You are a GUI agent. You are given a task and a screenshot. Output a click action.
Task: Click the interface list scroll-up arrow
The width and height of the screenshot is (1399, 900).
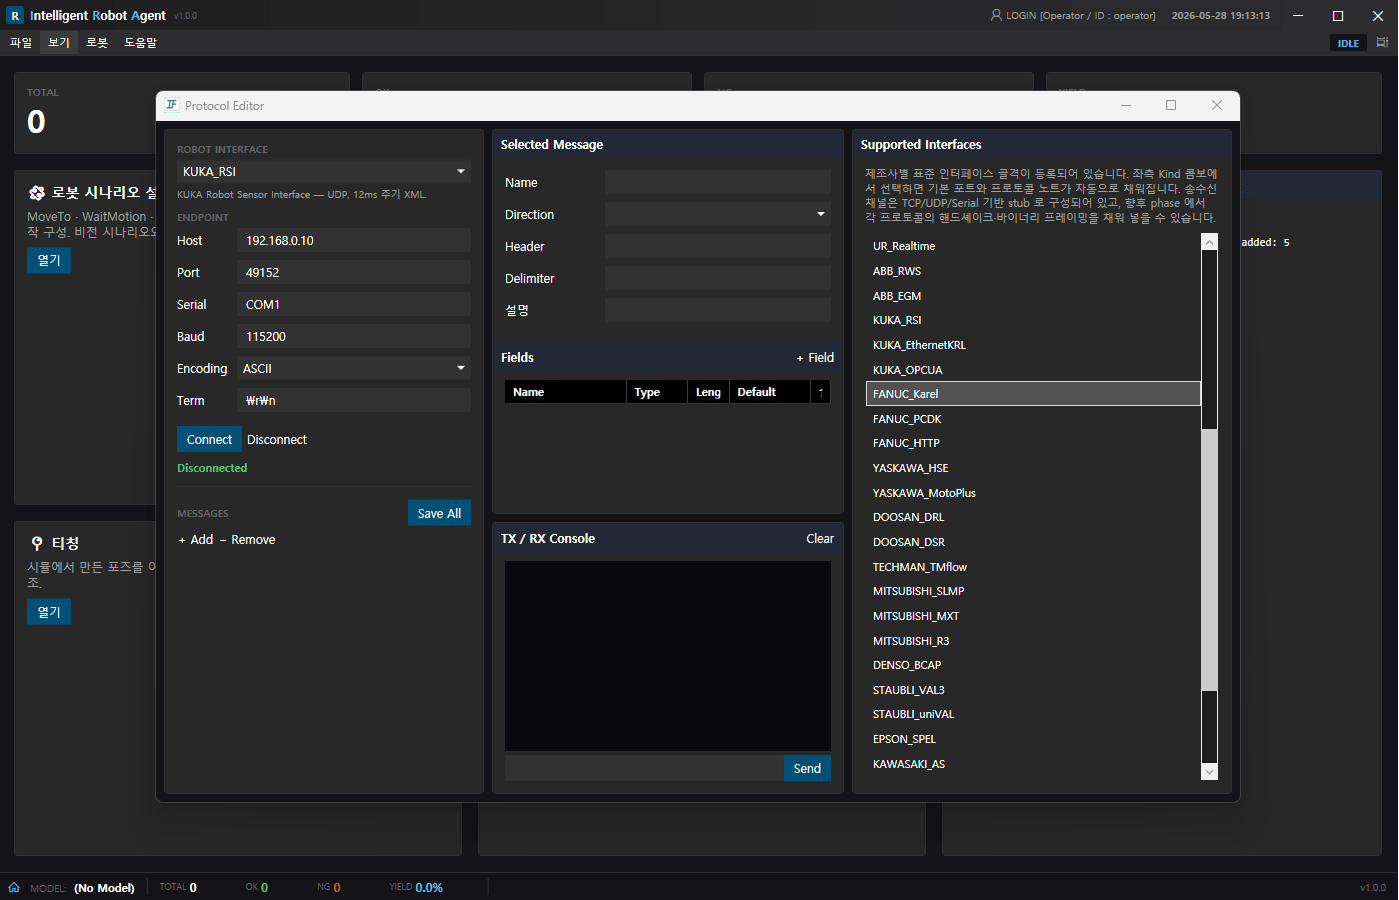1210,242
